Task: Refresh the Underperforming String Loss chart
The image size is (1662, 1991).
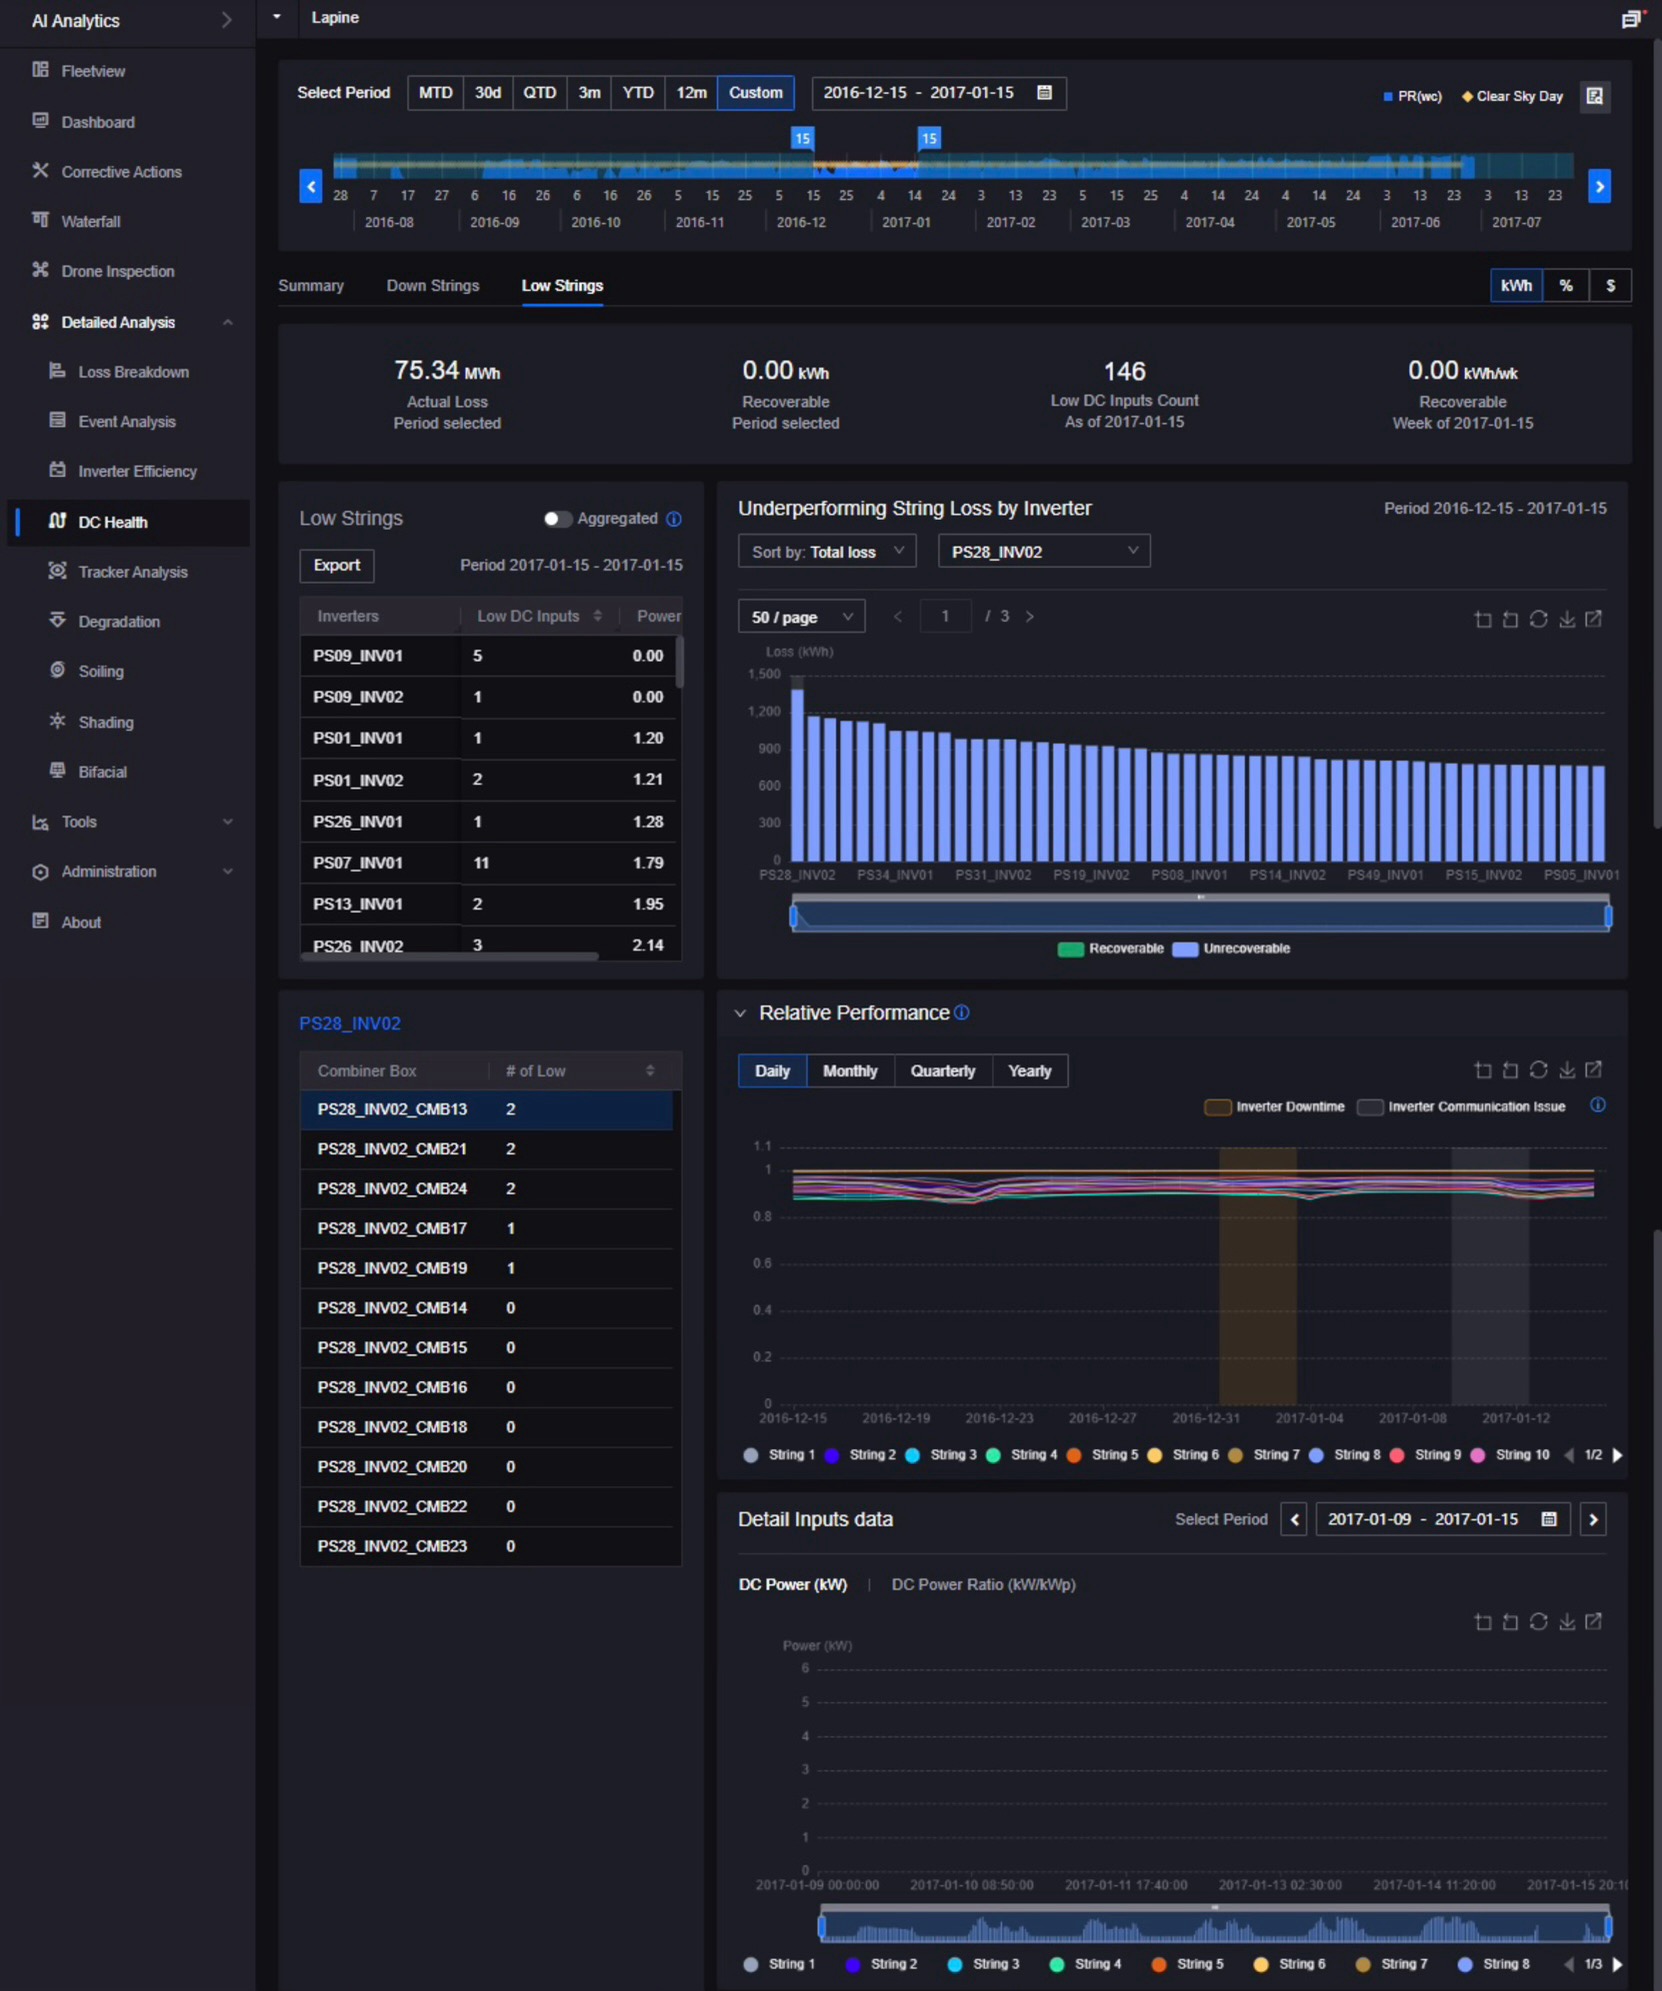Action: (1539, 619)
